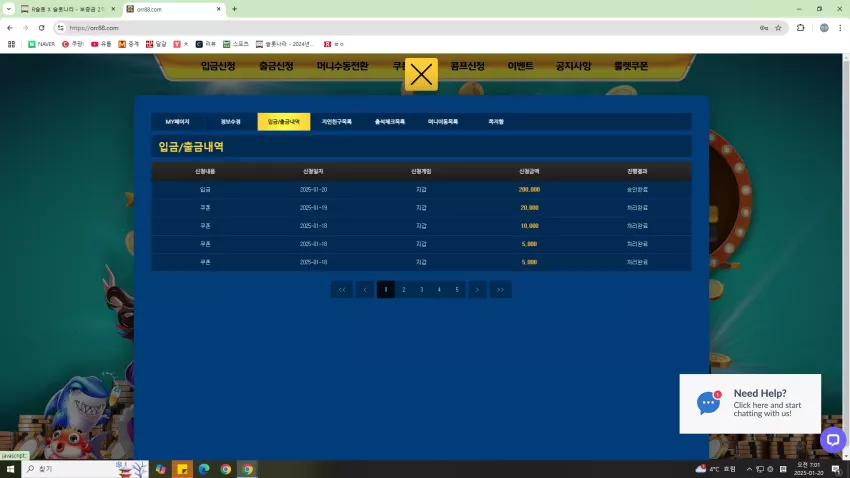
Task: Open a new browser tab
Action: (x=235, y=9)
